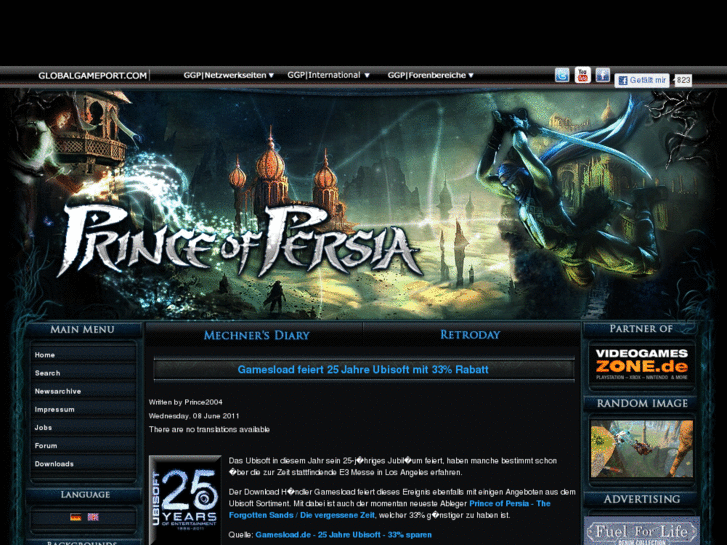This screenshot has width=727, height=545.
Task: Select the German flag language icon
Action: (x=76, y=517)
